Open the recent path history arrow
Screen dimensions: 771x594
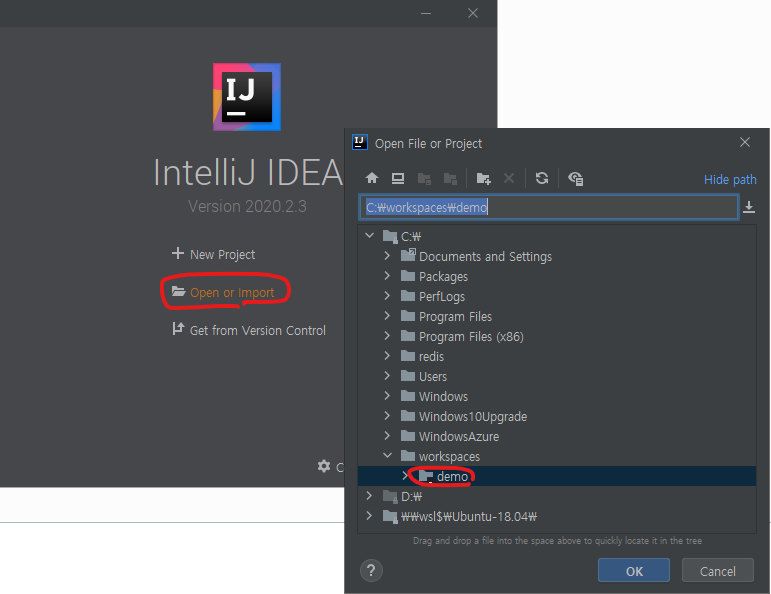(749, 207)
